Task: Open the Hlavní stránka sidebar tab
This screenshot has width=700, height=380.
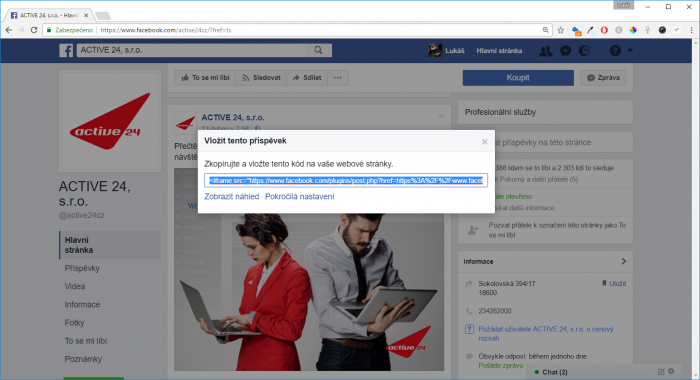Action: point(110,245)
